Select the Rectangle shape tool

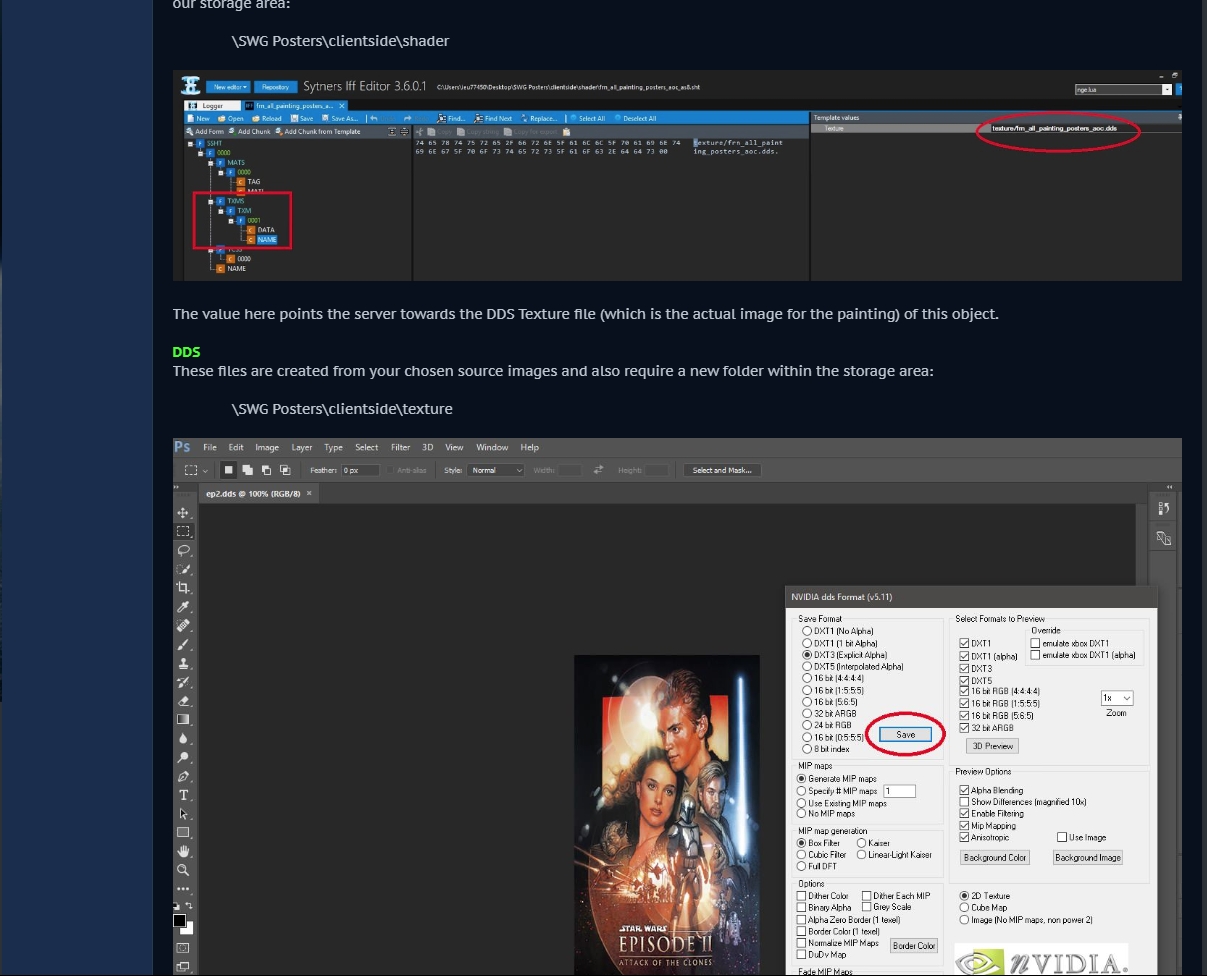coord(184,832)
